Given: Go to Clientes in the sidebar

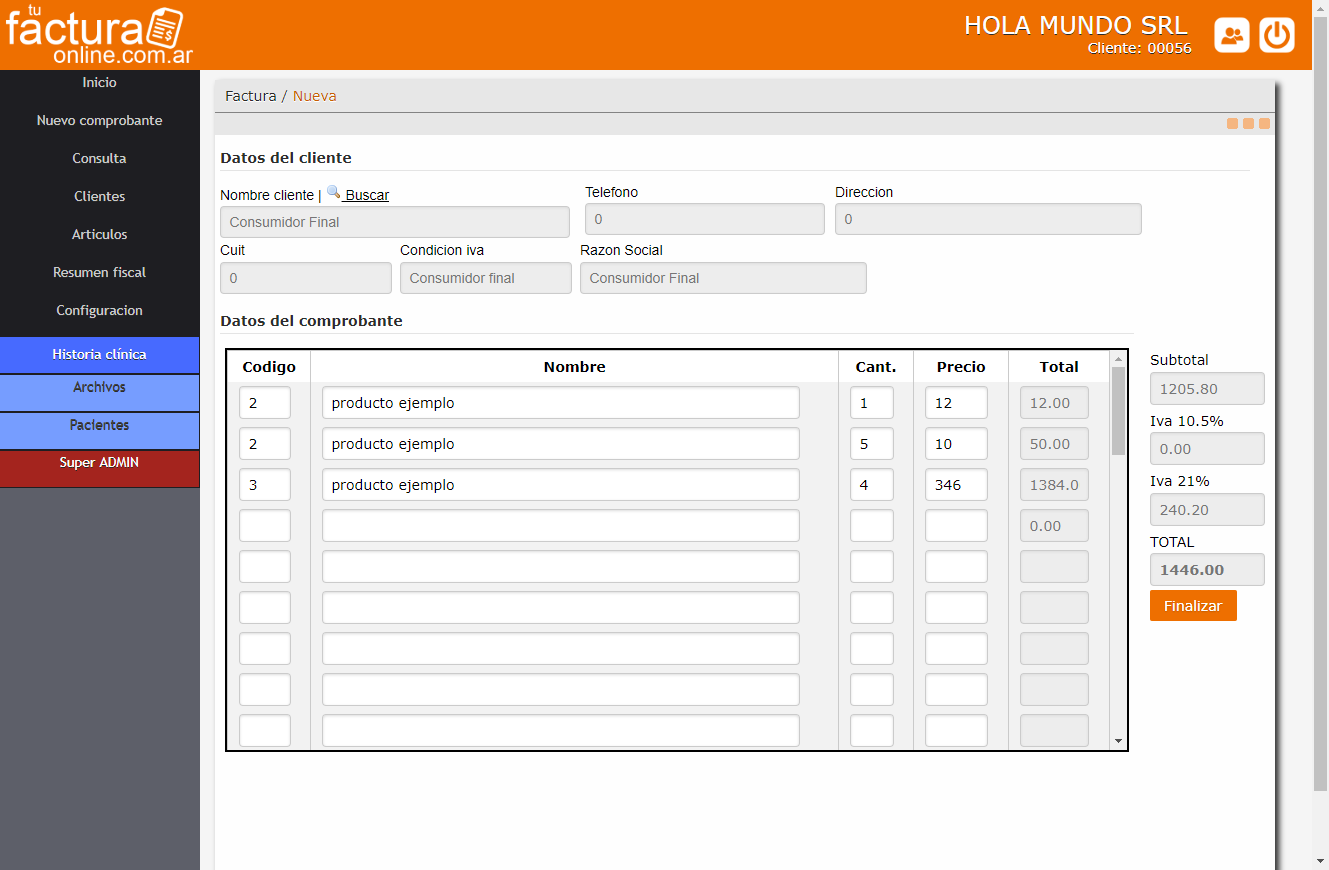Looking at the screenshot, I should point(99,196).
